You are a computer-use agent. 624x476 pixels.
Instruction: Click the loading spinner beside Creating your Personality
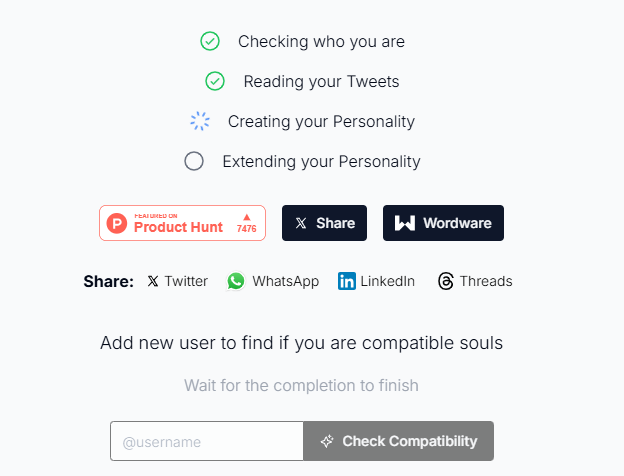tap(200, 121)
